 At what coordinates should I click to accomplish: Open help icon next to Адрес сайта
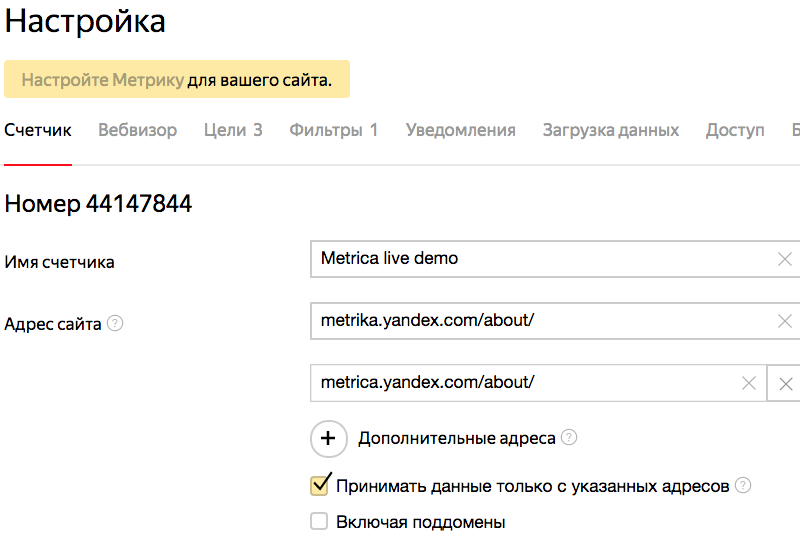[x=115, y=323]
